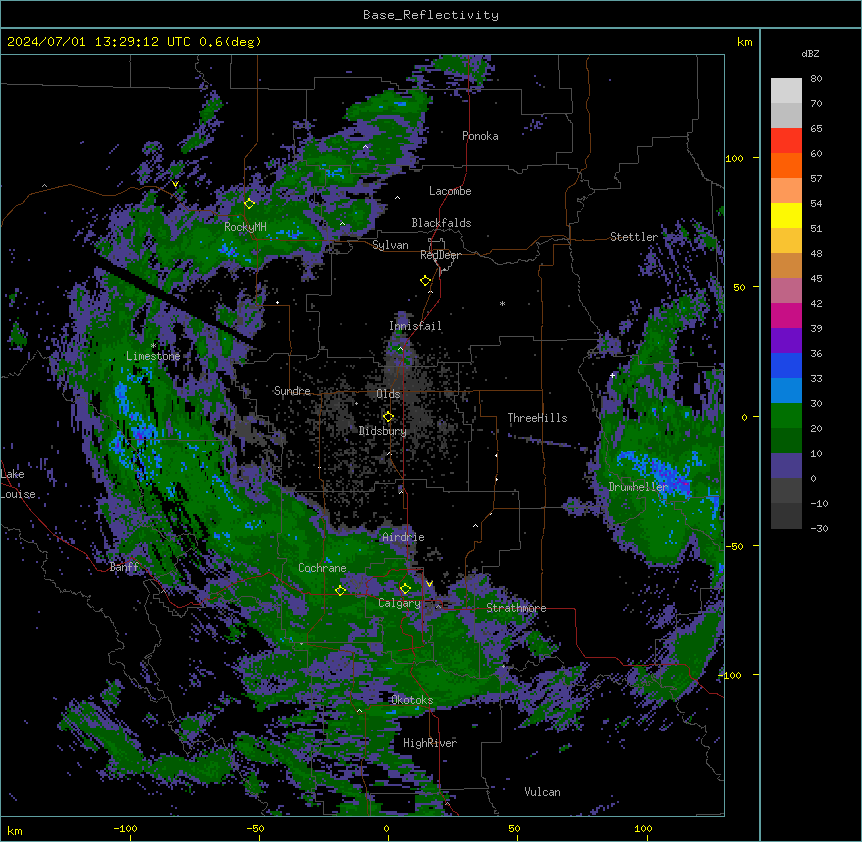Click the light gray 70-80 dBZ legend swatch
Screen dimensions: 862x842
pos(786,91)
